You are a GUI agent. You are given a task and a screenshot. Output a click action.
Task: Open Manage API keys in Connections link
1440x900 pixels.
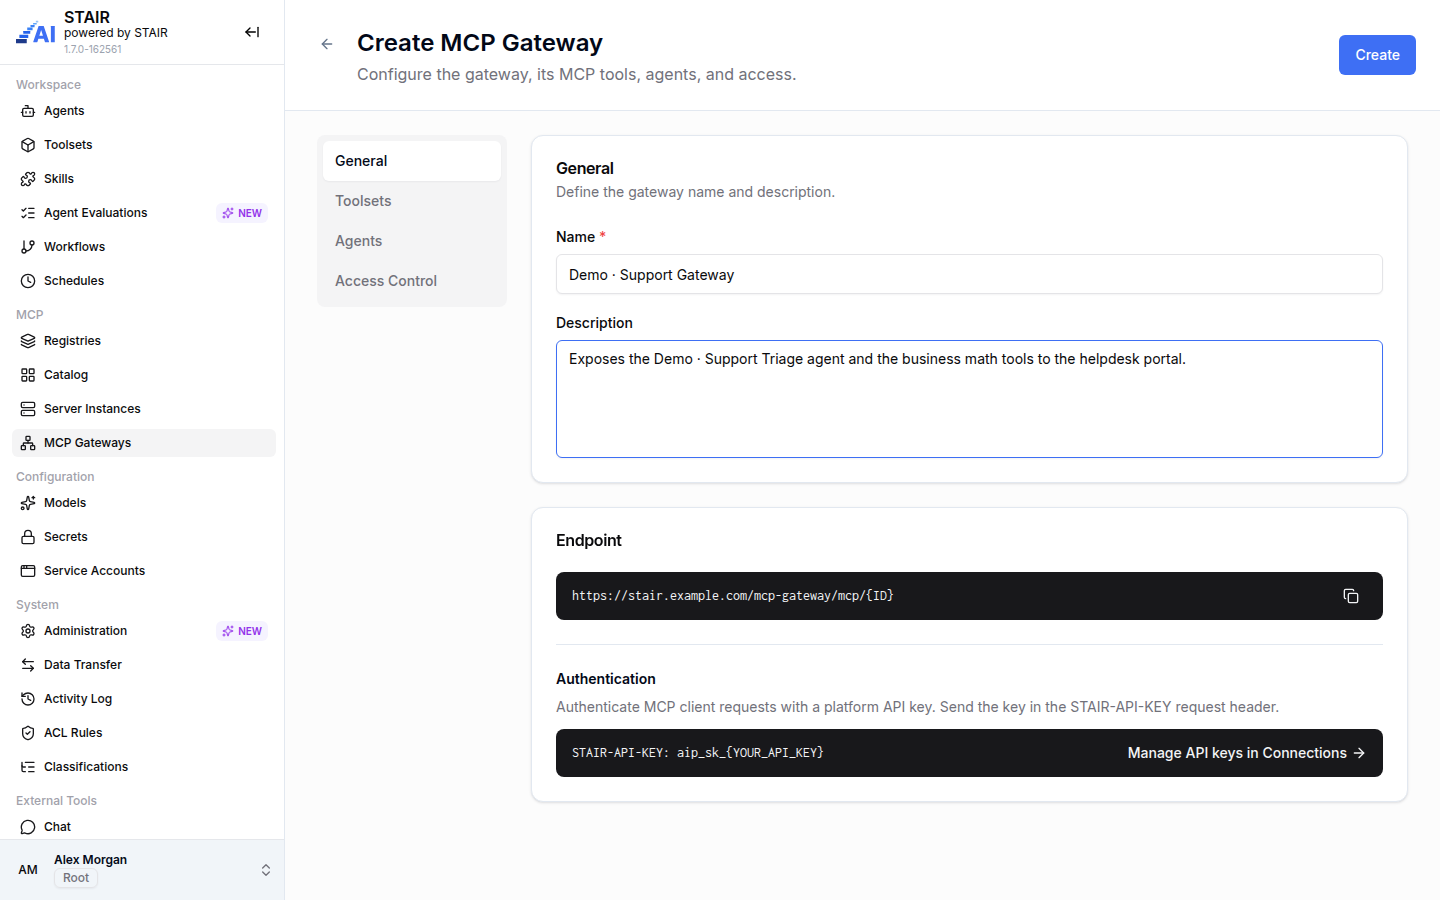(x=1246, y=753)
